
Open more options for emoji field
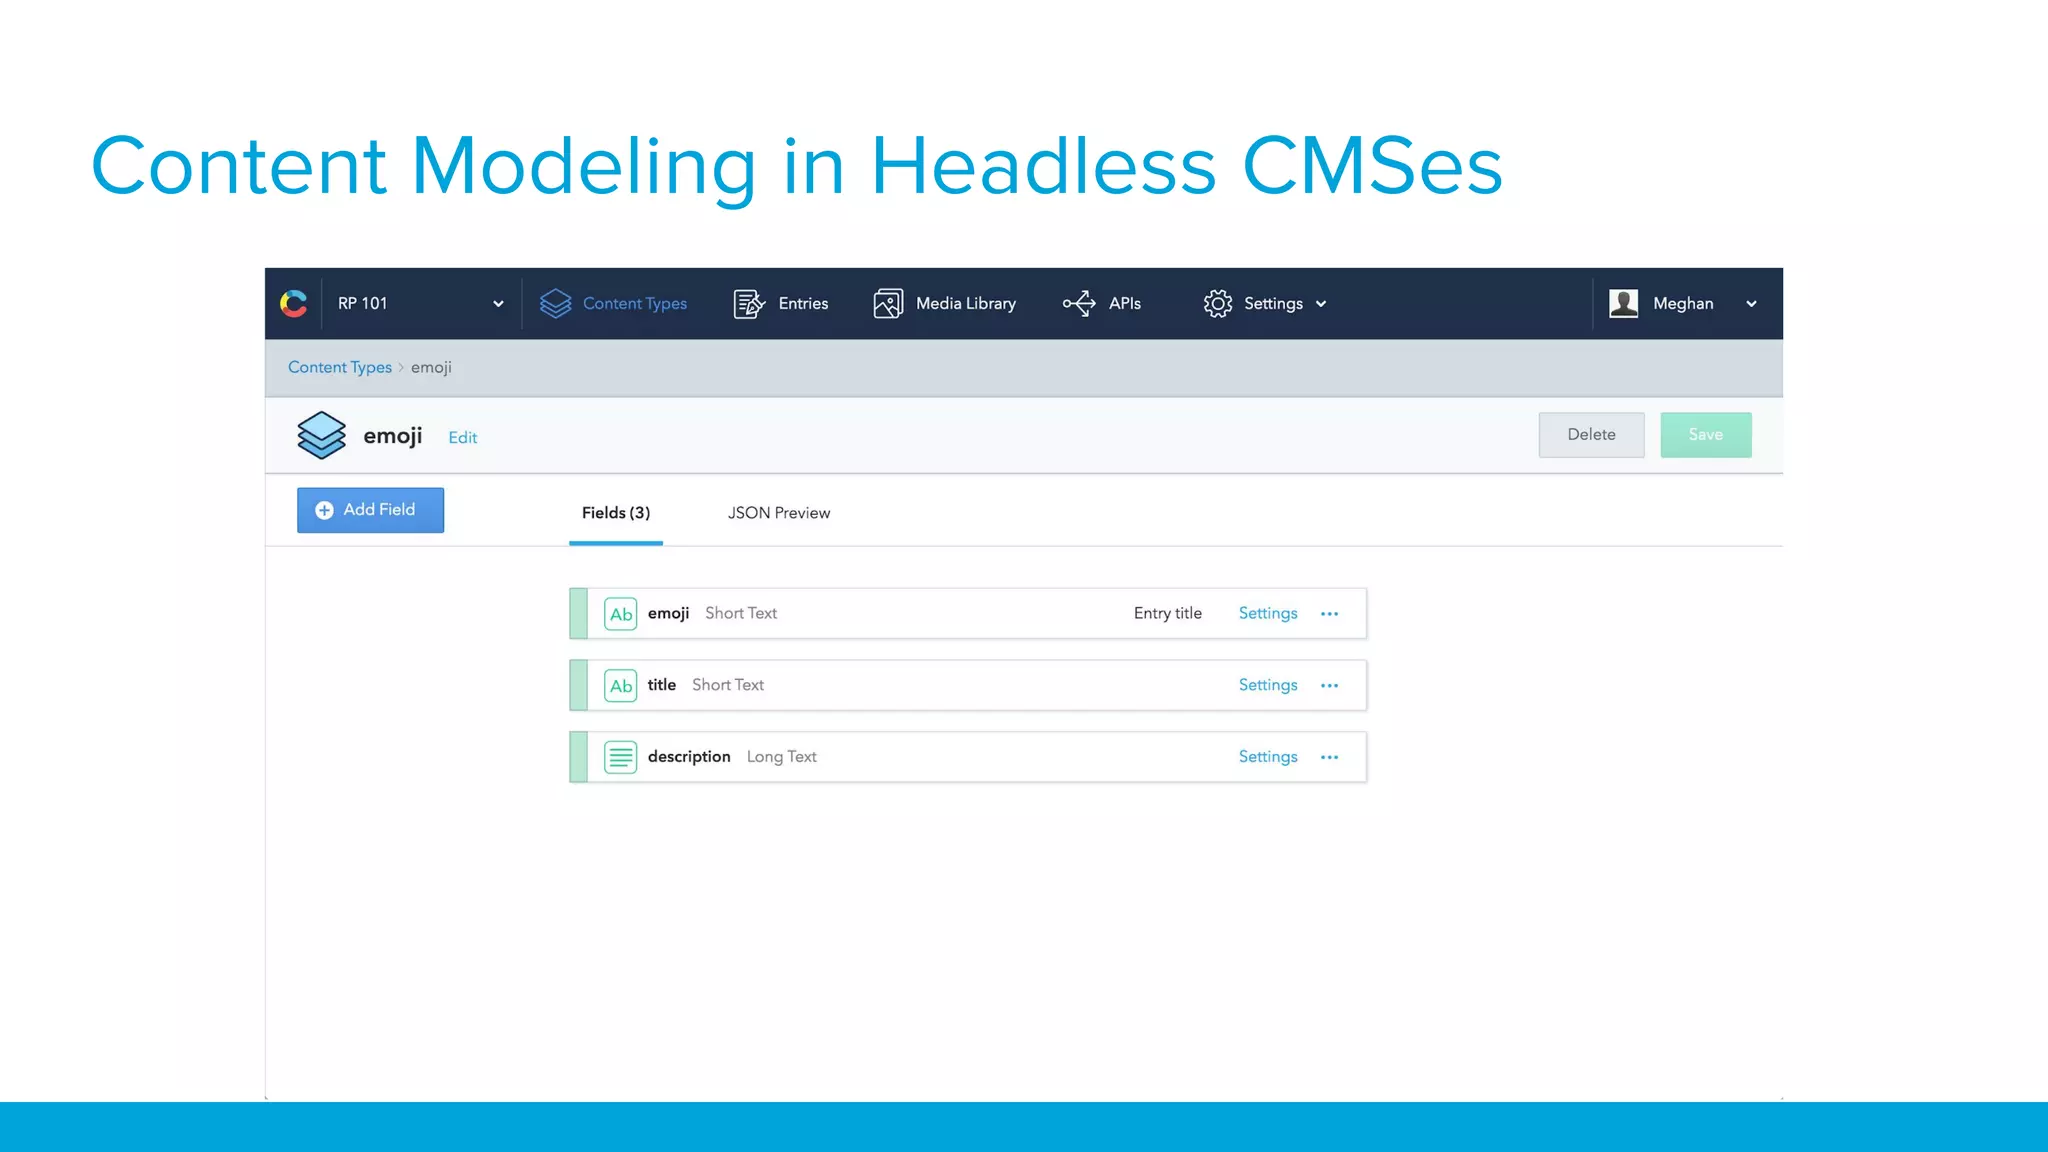pyautogui.click(x=1329, y=613)
